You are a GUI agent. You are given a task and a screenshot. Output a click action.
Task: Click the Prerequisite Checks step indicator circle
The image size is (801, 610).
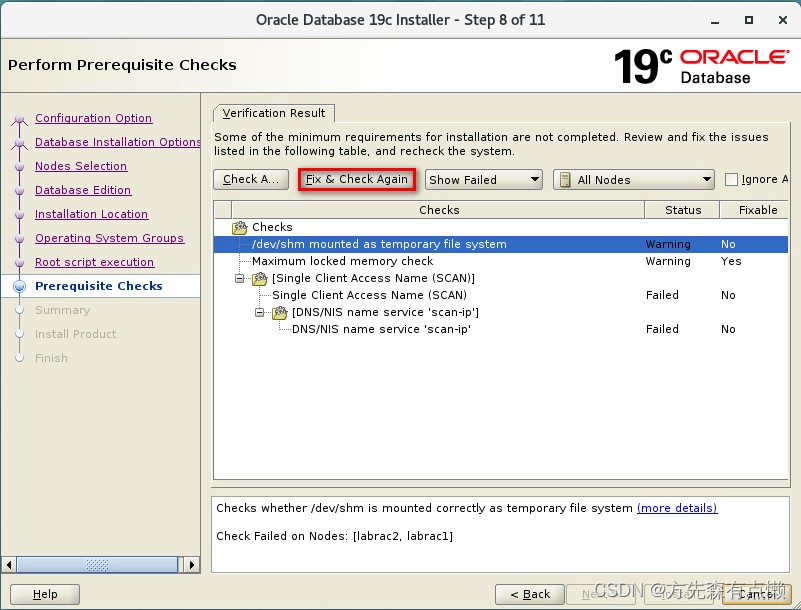pyautogui.click(x=19, y=286)
